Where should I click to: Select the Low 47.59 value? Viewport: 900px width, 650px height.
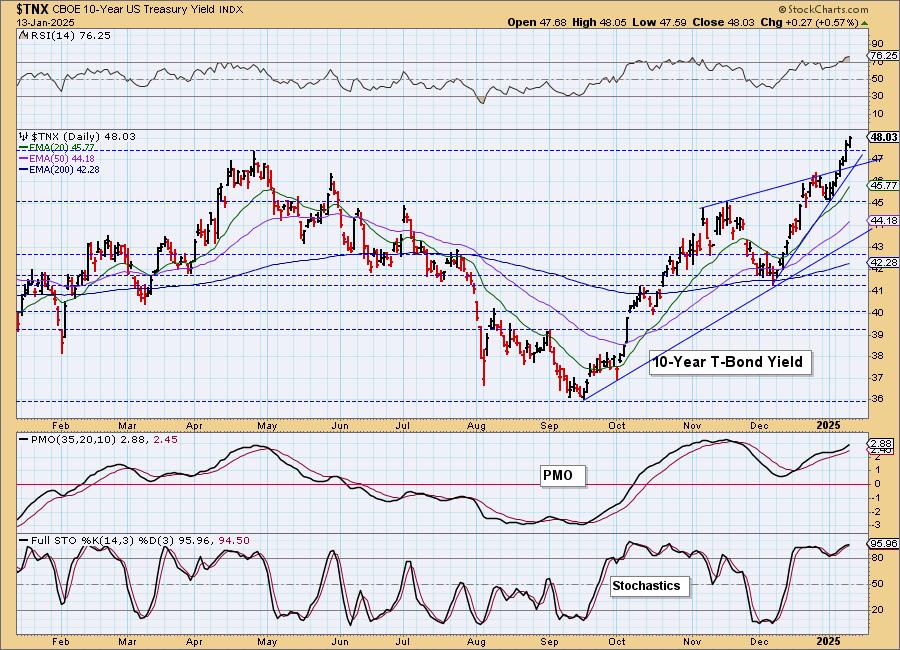(658, 22)
